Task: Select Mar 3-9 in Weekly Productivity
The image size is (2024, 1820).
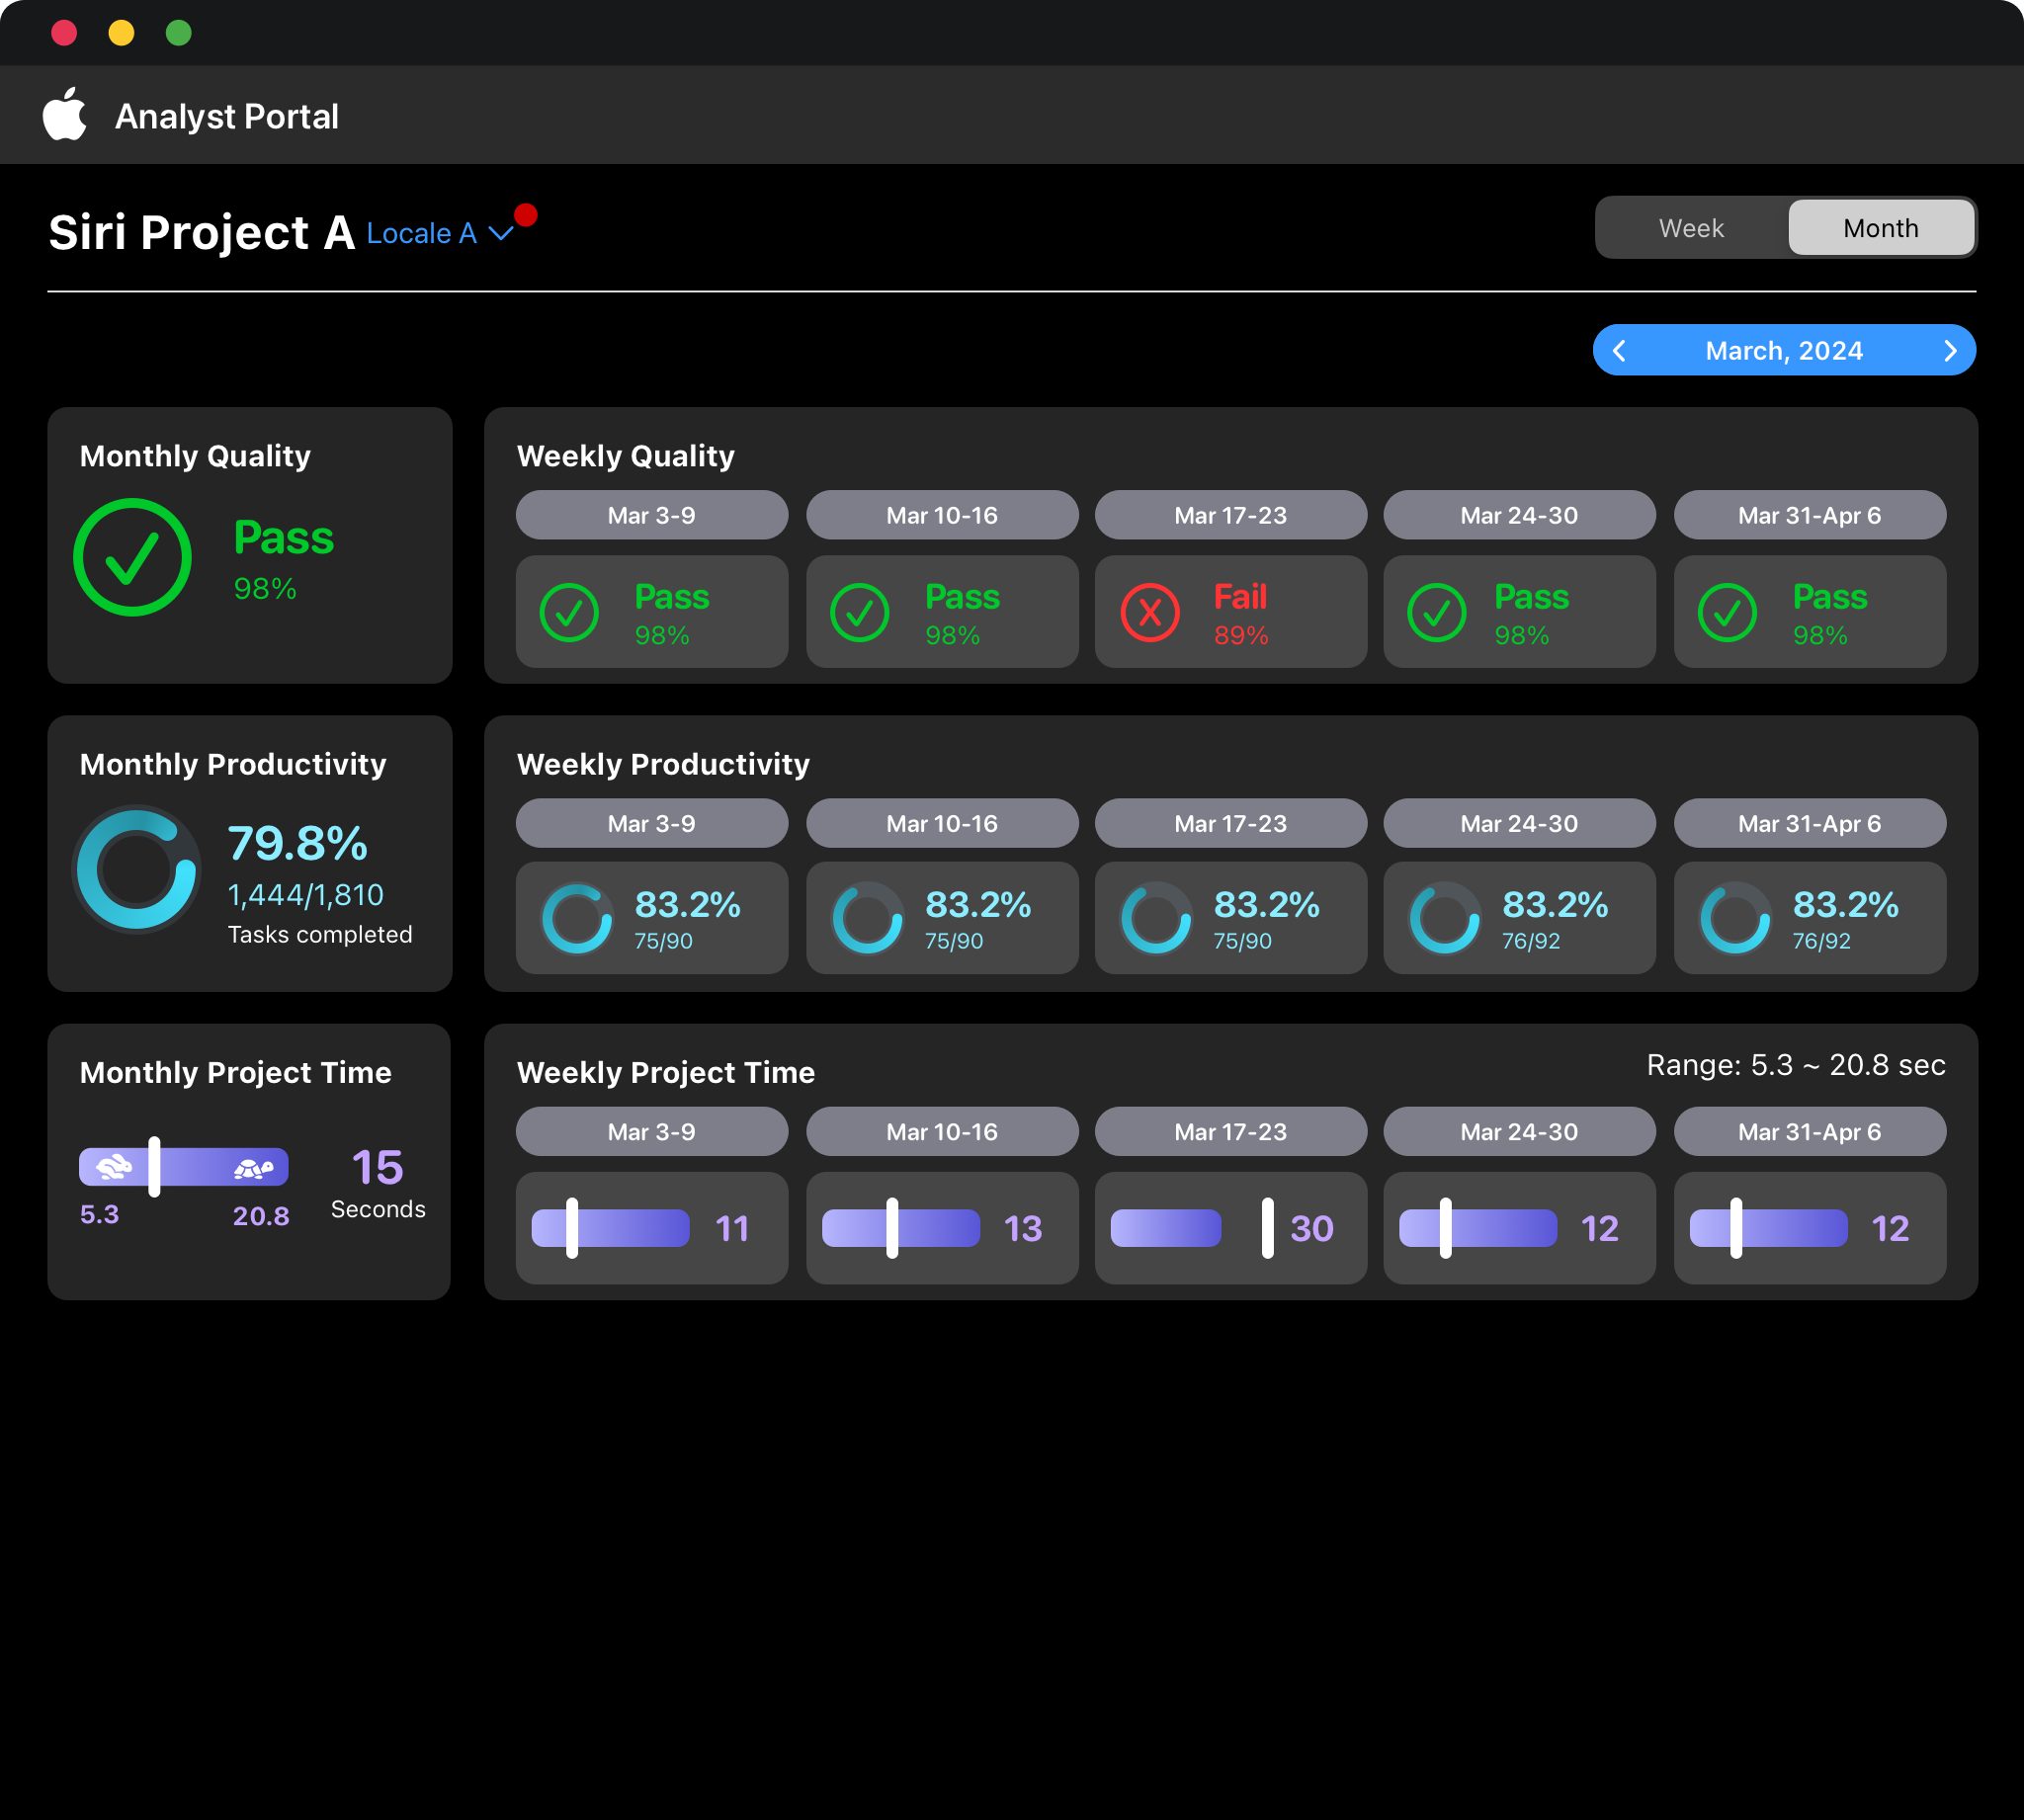Action: (x=652, y=823)
